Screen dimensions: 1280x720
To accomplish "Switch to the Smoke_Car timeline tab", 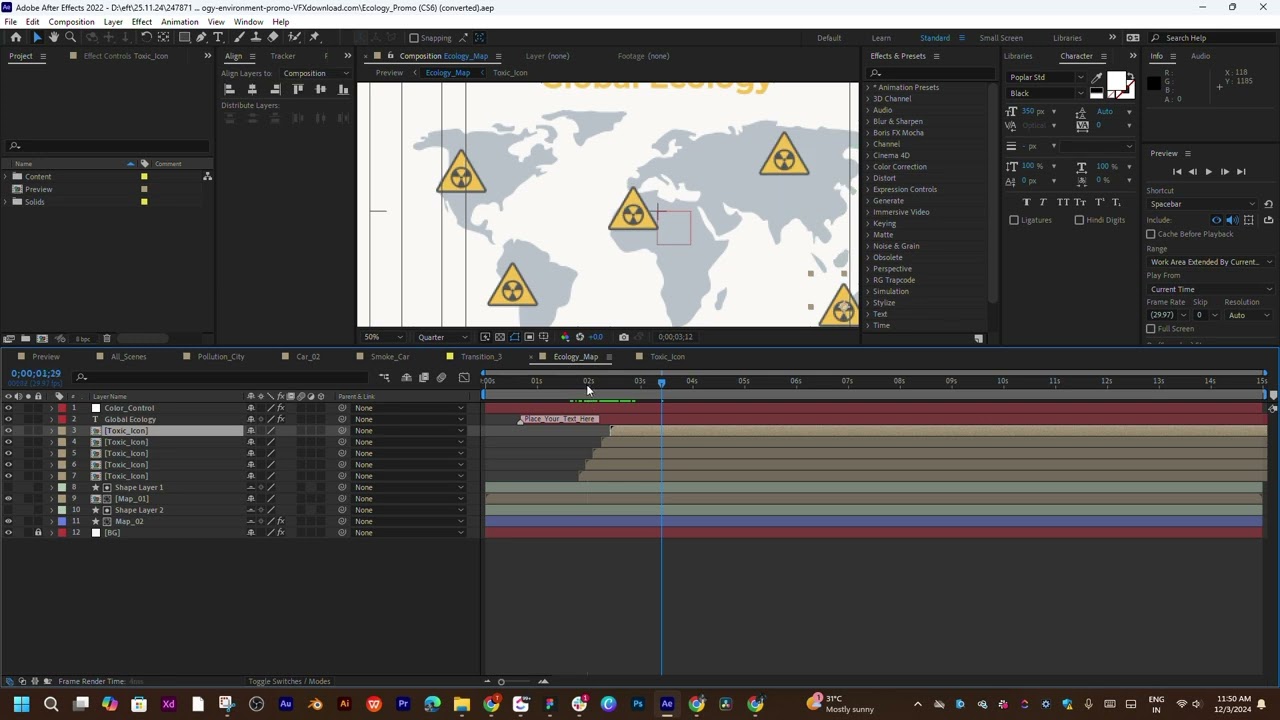I will [x=390, y=357].
